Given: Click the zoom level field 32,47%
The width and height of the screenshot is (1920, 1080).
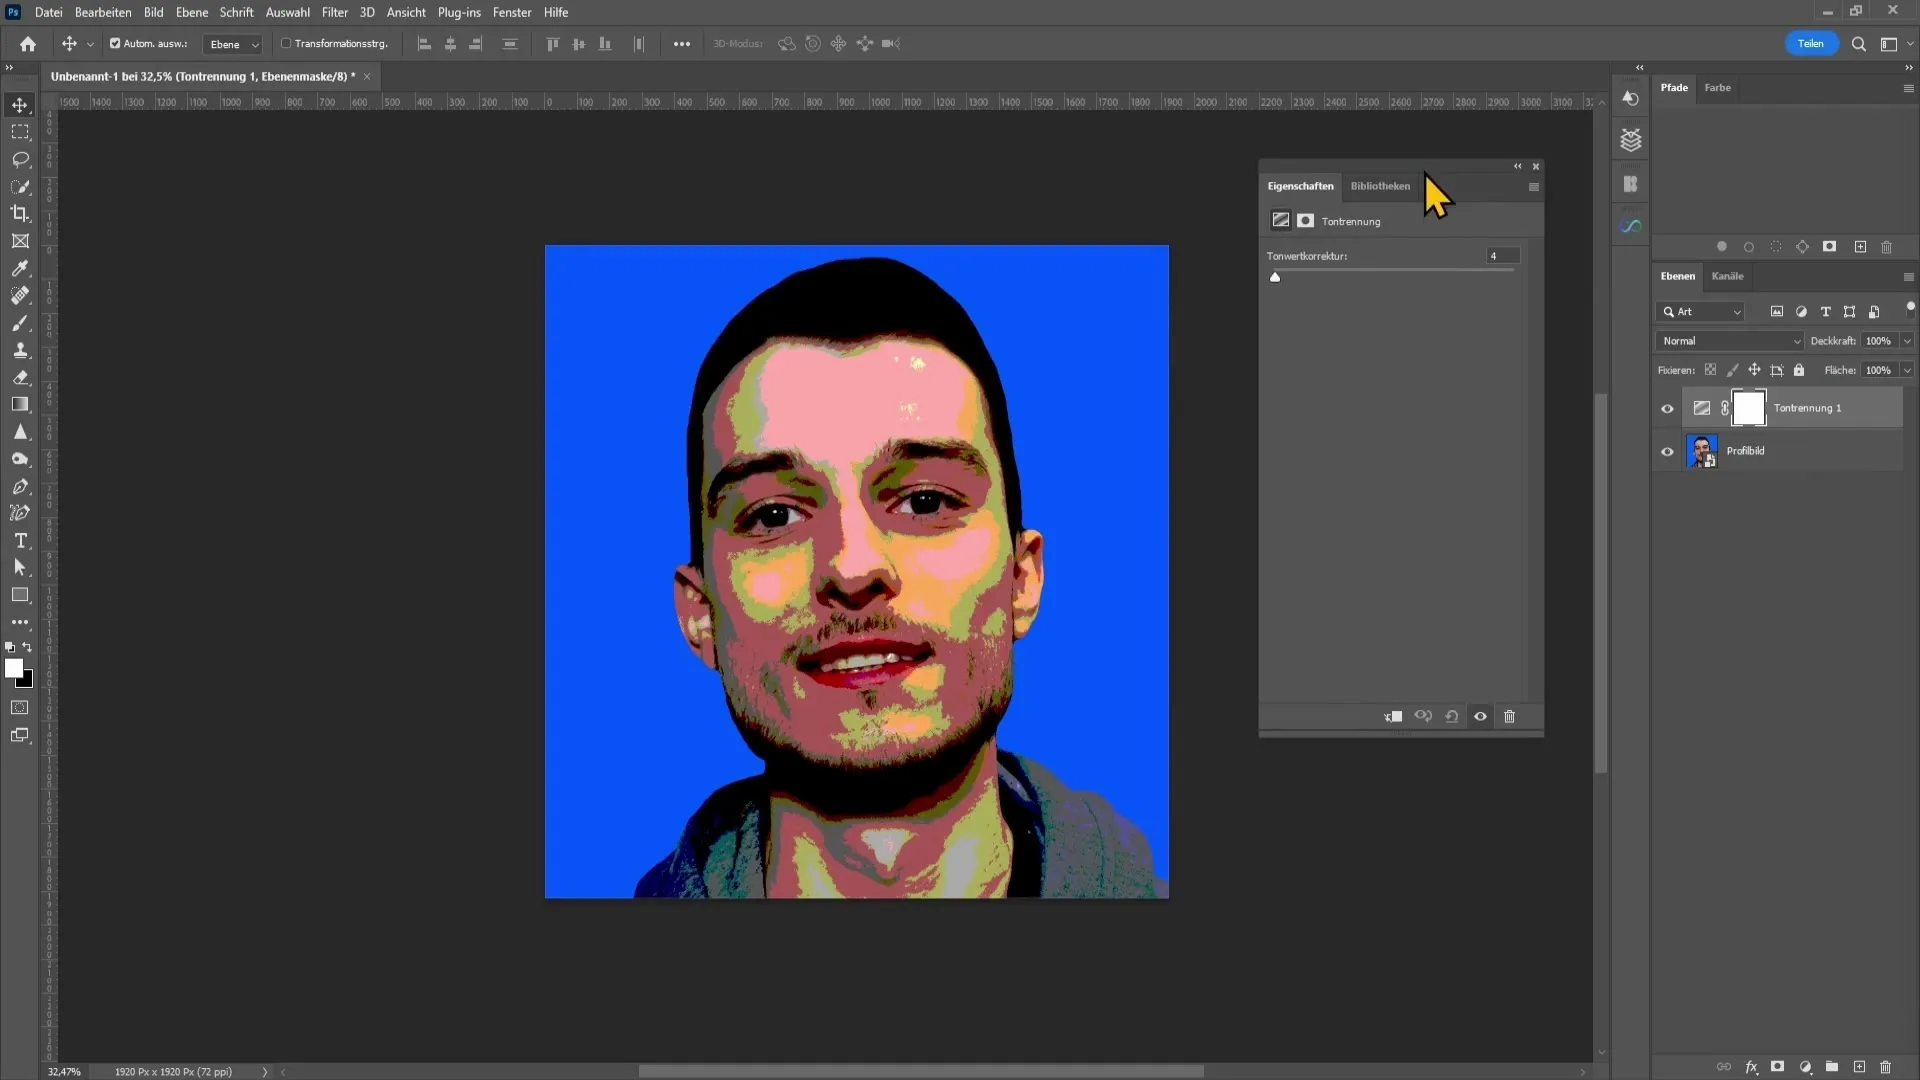Looking at the screenshot, I should pyautogui.click(x=65, y=1071).
